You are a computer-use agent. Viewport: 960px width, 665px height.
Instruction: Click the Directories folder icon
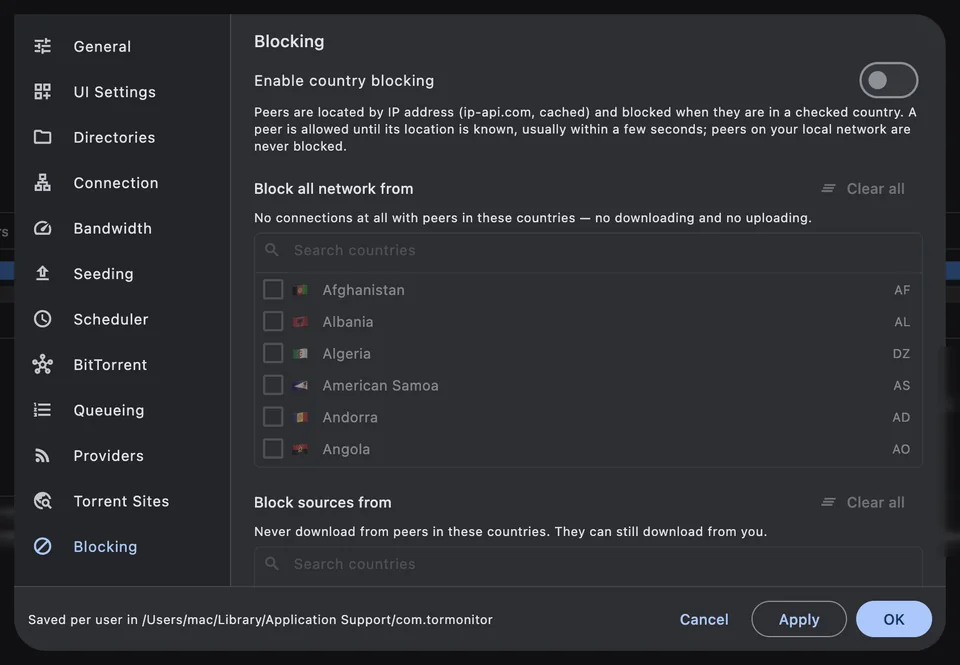click(x=42, y=137)
